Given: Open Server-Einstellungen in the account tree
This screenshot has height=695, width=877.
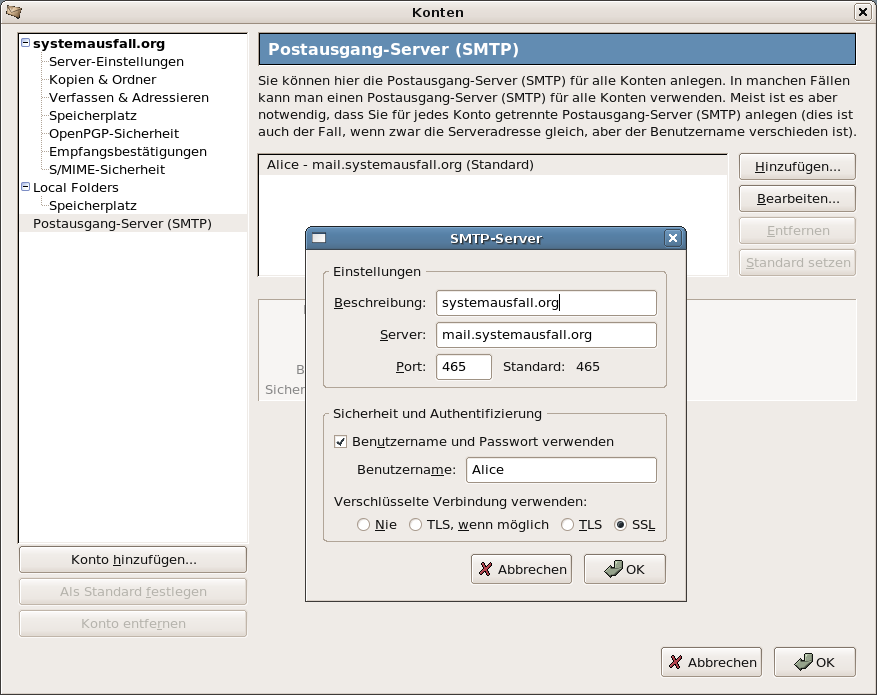Looking at the screenshot, I should tap(116, 62).
